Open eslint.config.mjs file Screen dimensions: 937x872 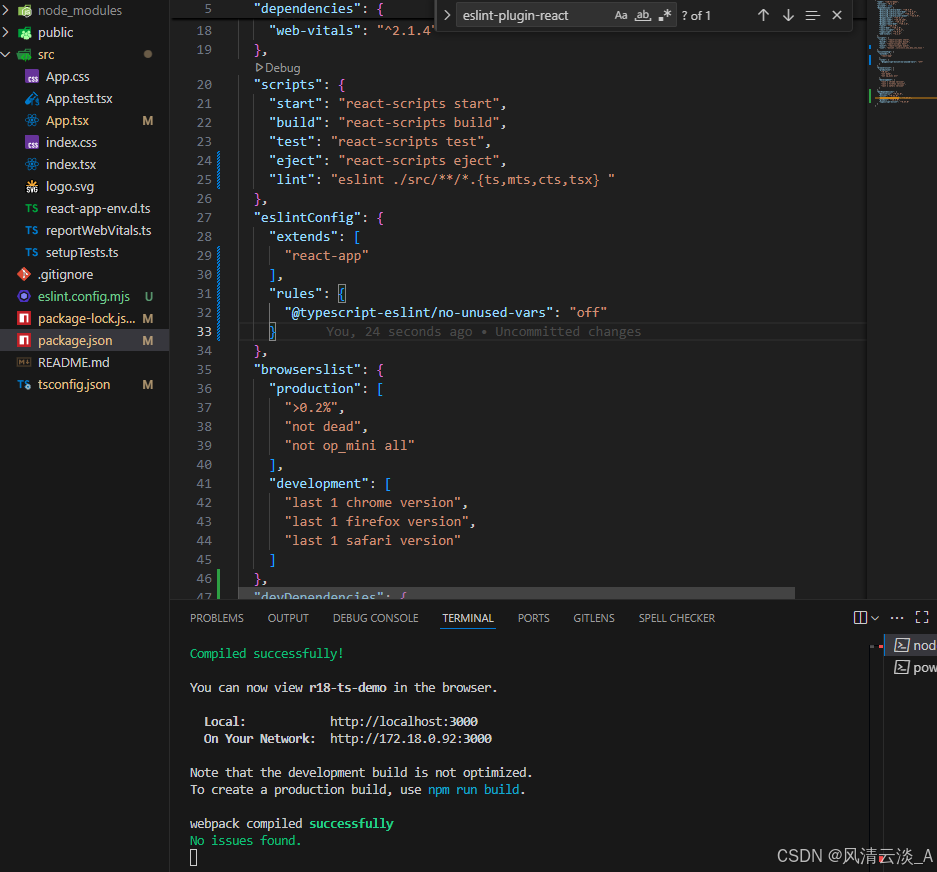tap(84, 296)
